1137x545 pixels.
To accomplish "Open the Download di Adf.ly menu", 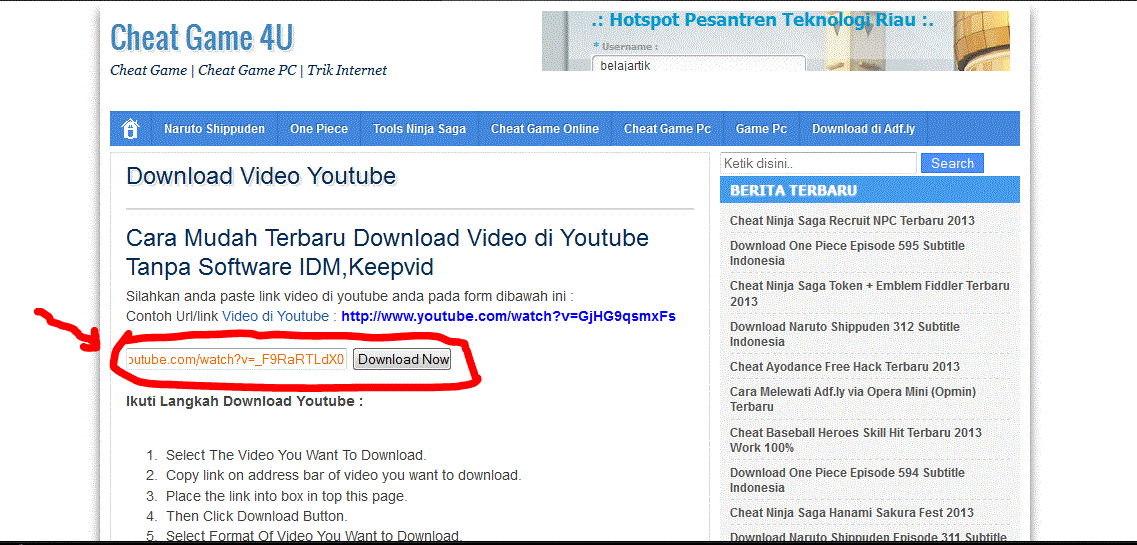I will click(864, 129).
